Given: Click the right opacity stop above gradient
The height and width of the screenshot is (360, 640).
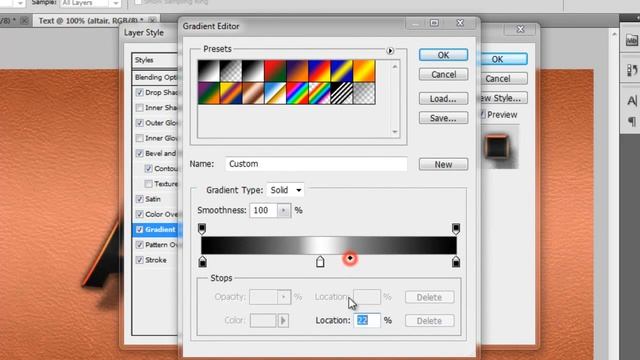Looking at the screenshot, I should point(456,229).
